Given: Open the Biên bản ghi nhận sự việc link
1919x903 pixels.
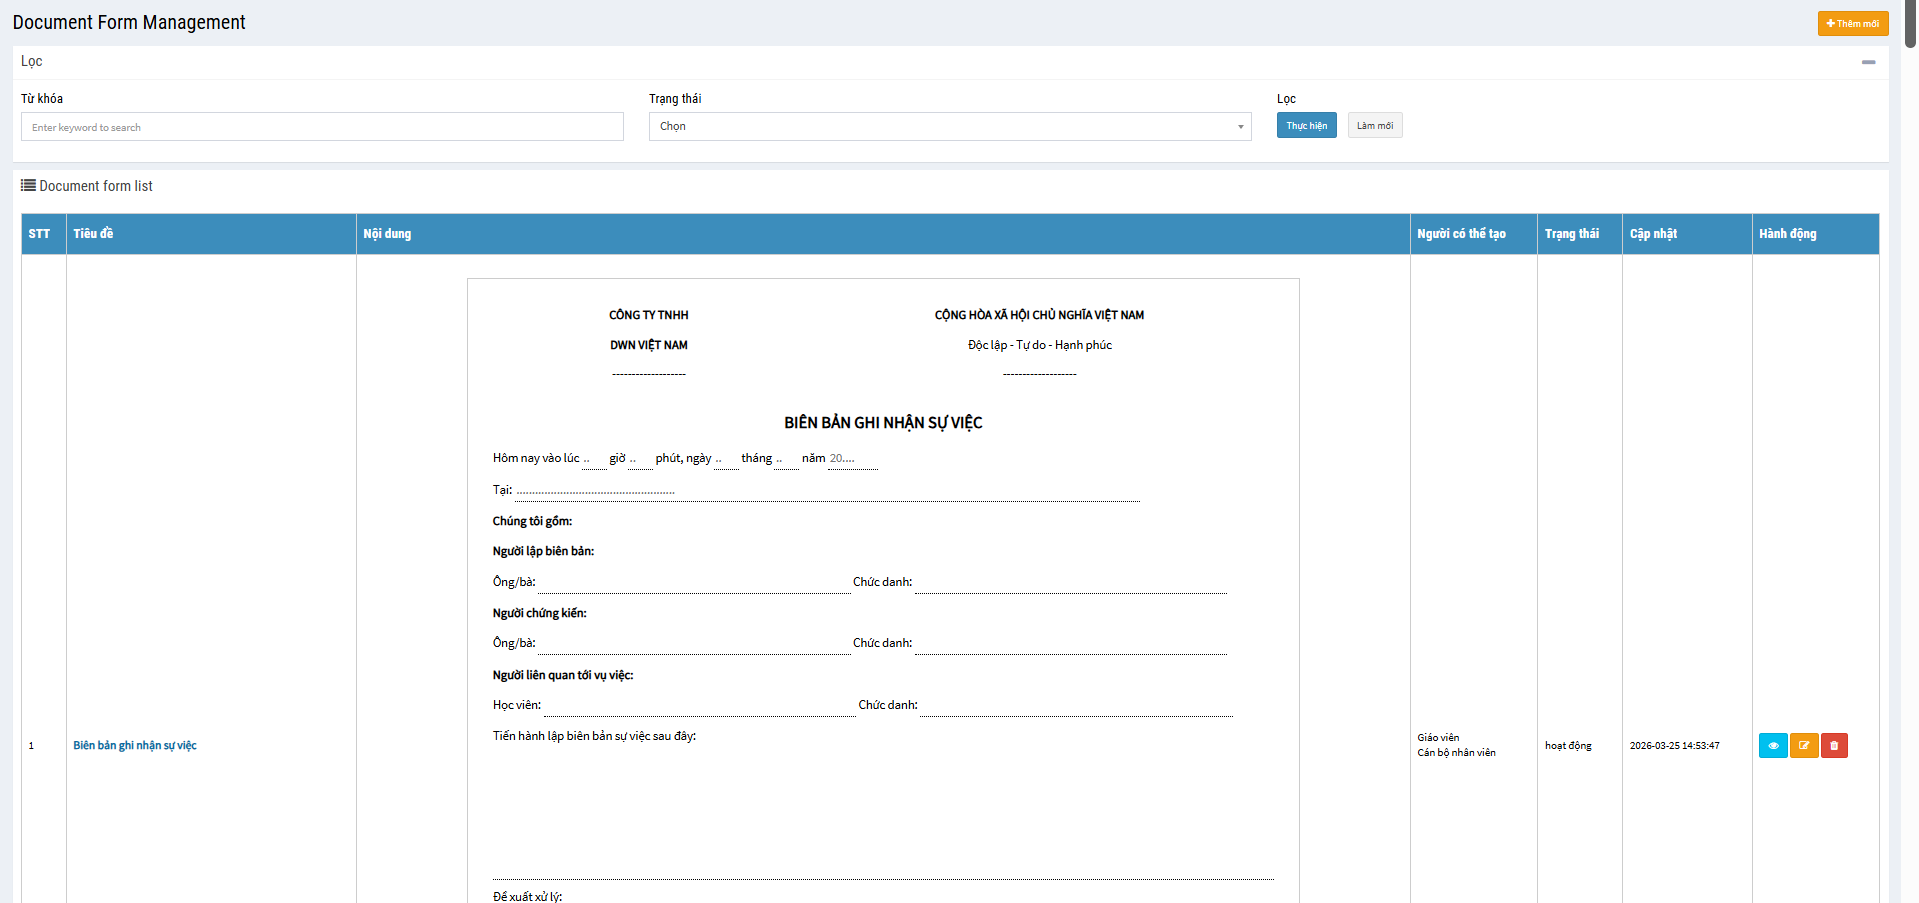Looking at the screenshot, I should [x=135, y=746].
